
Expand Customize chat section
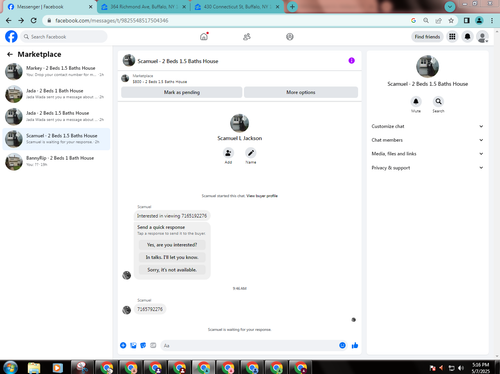[x=427, y=126]
